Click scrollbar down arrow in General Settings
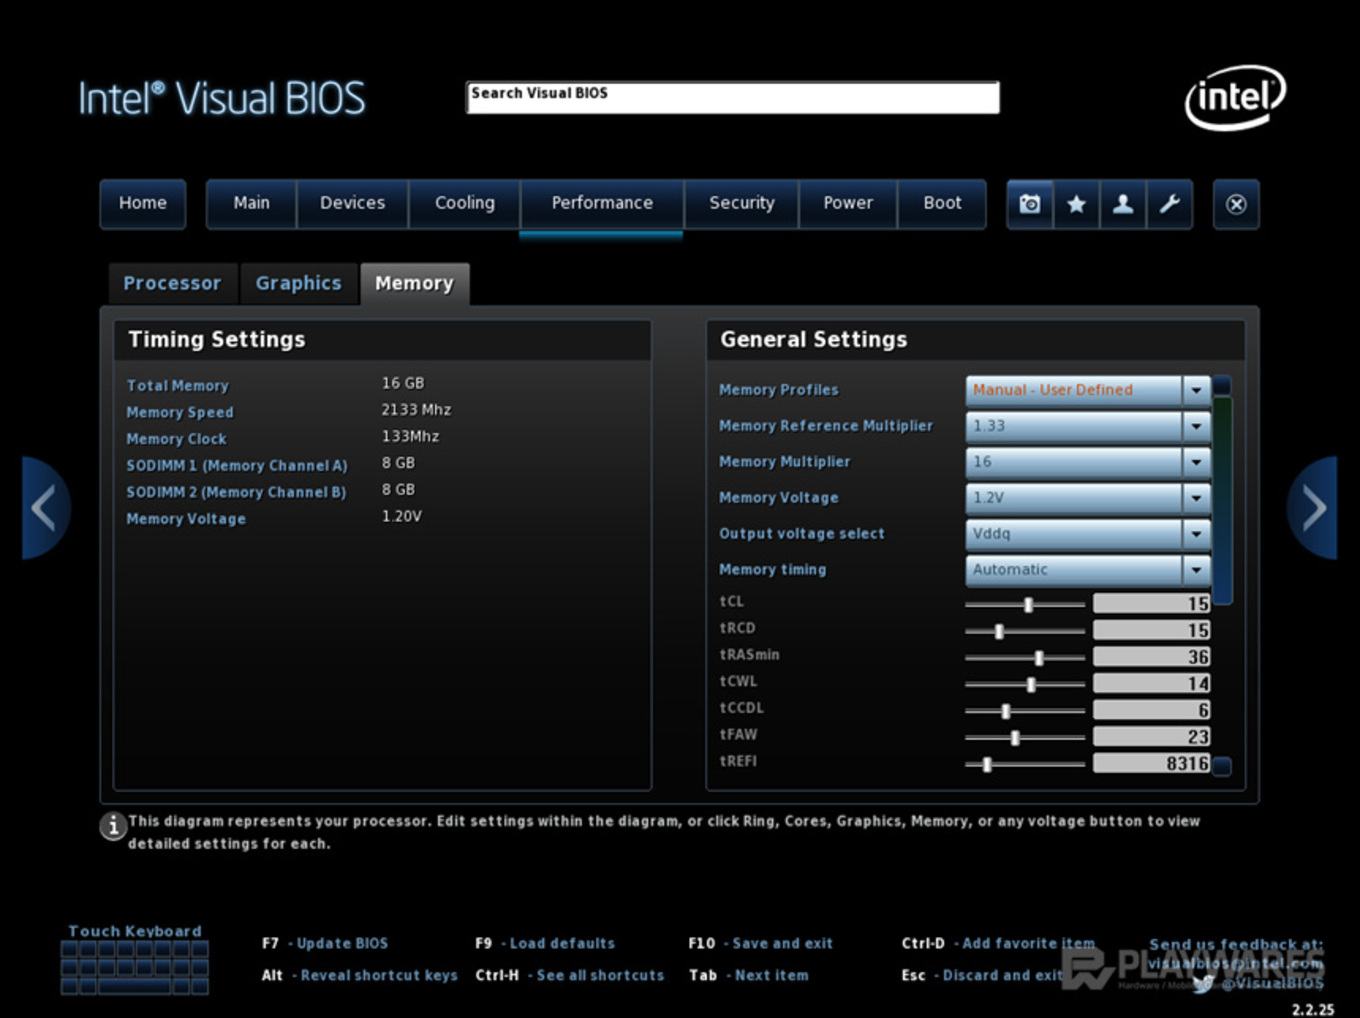Image resolution: width=1360 pixels, height=1018 pixels. tap(1222, 766)
